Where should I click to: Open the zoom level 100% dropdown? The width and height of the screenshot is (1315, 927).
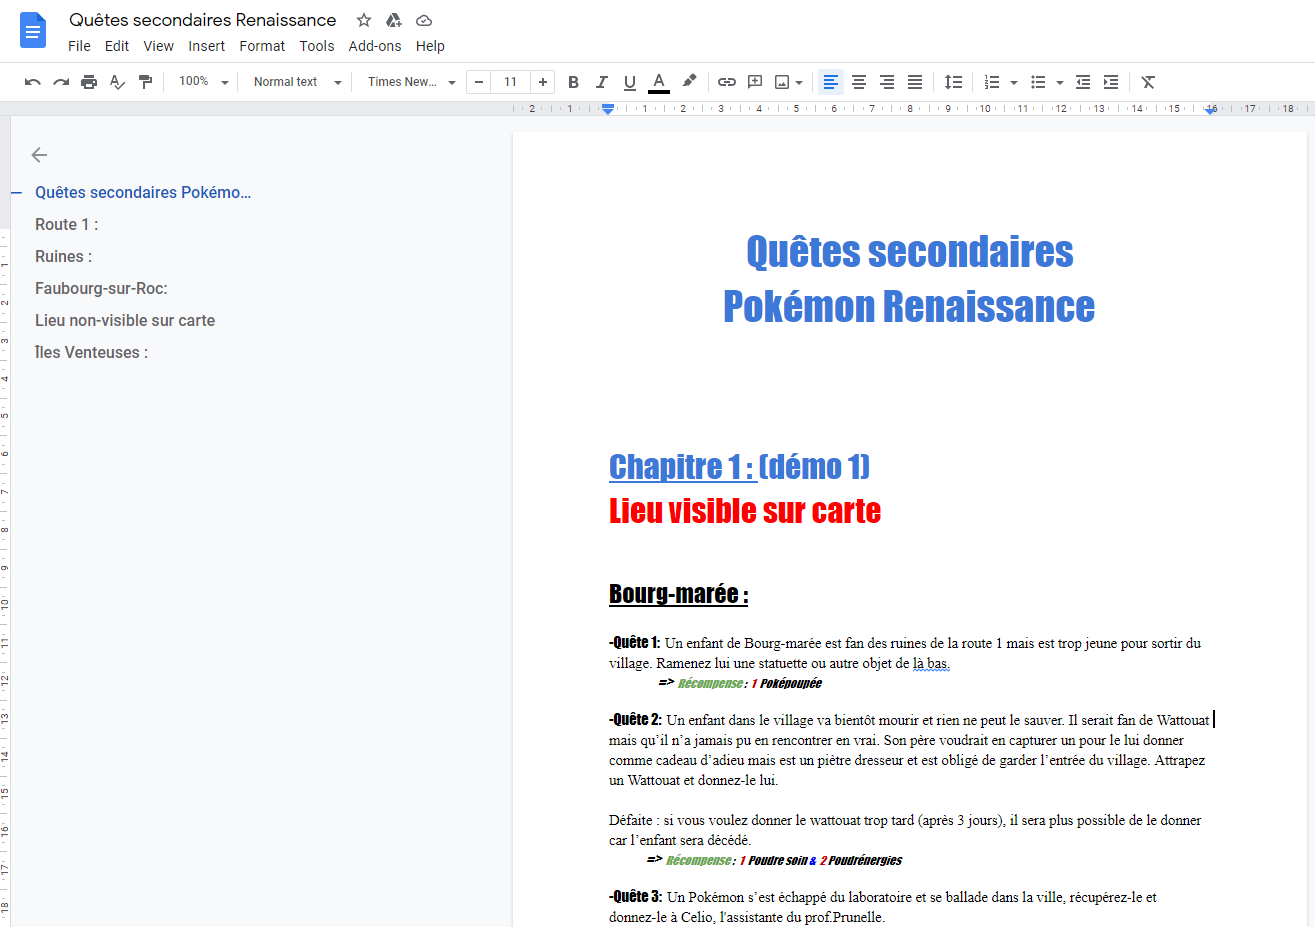coord(203,82)
